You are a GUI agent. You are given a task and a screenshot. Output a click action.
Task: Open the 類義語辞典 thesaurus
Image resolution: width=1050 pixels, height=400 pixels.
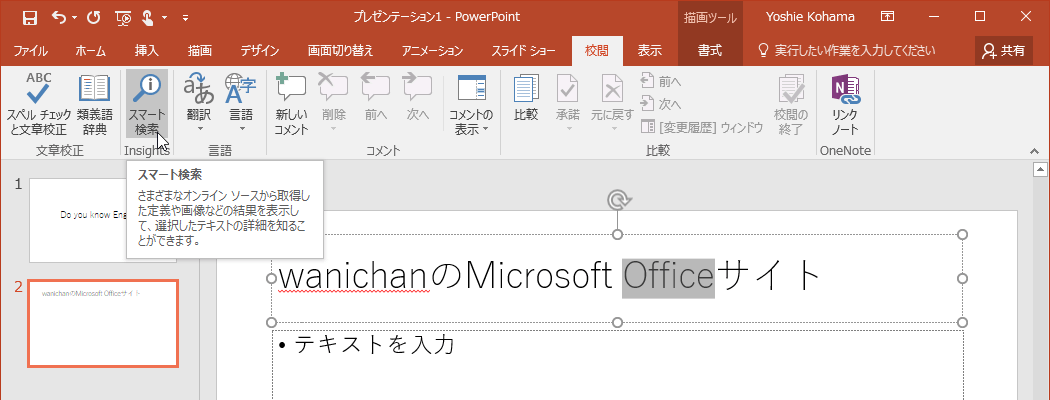click(x=94, y=105)
